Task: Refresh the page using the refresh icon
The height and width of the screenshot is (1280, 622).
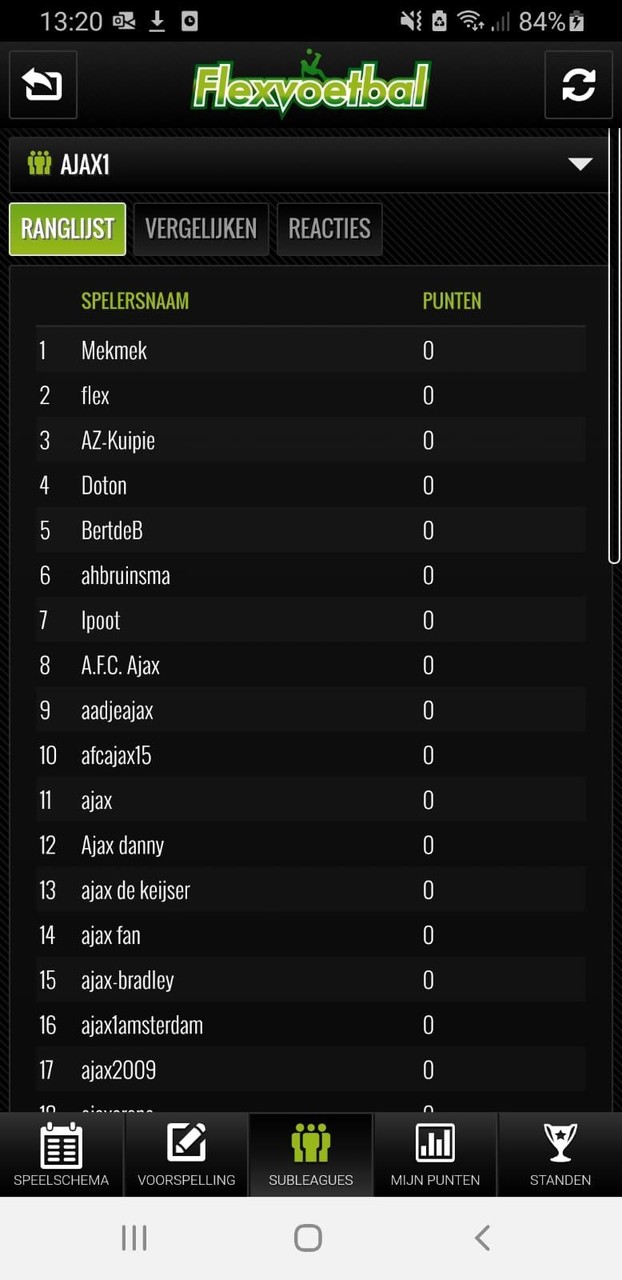Action: pos(579,85)
